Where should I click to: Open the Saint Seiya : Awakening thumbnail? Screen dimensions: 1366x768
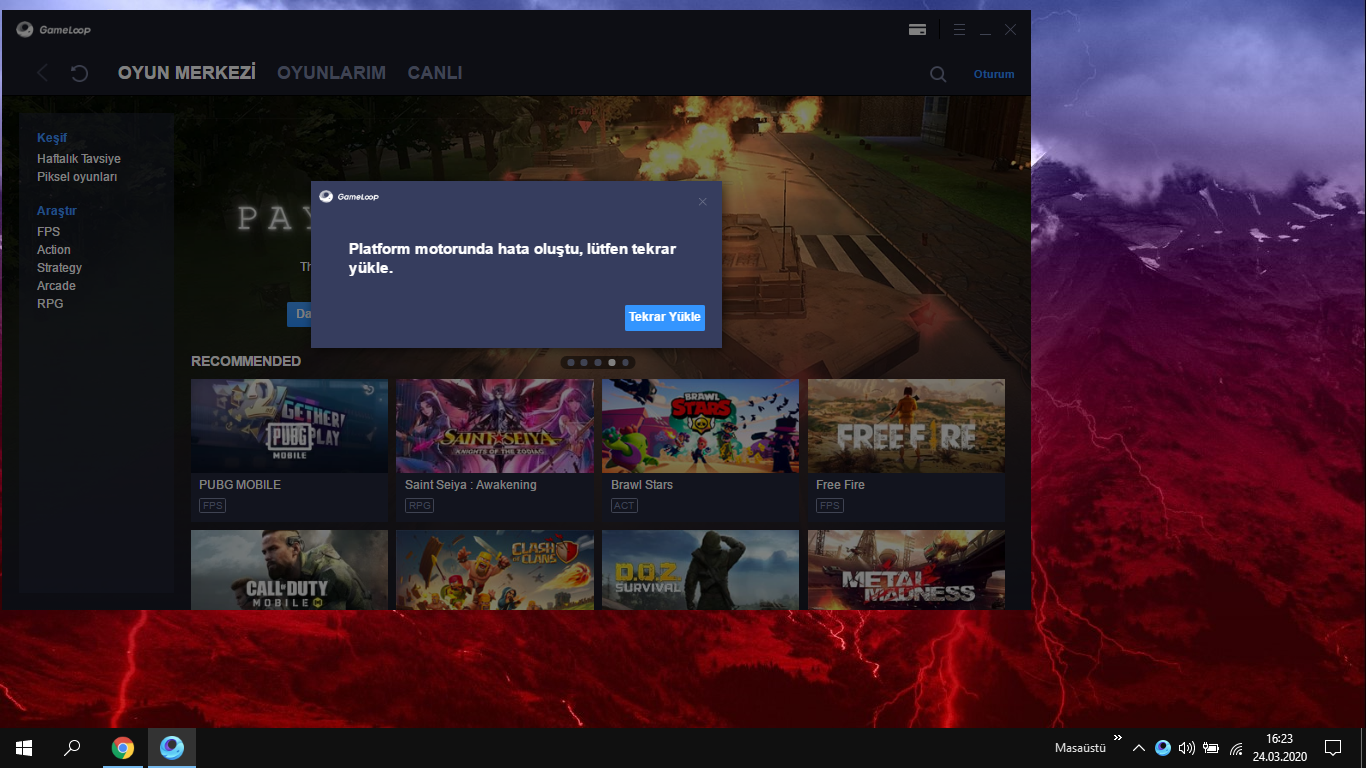click(x=495, y=426)
